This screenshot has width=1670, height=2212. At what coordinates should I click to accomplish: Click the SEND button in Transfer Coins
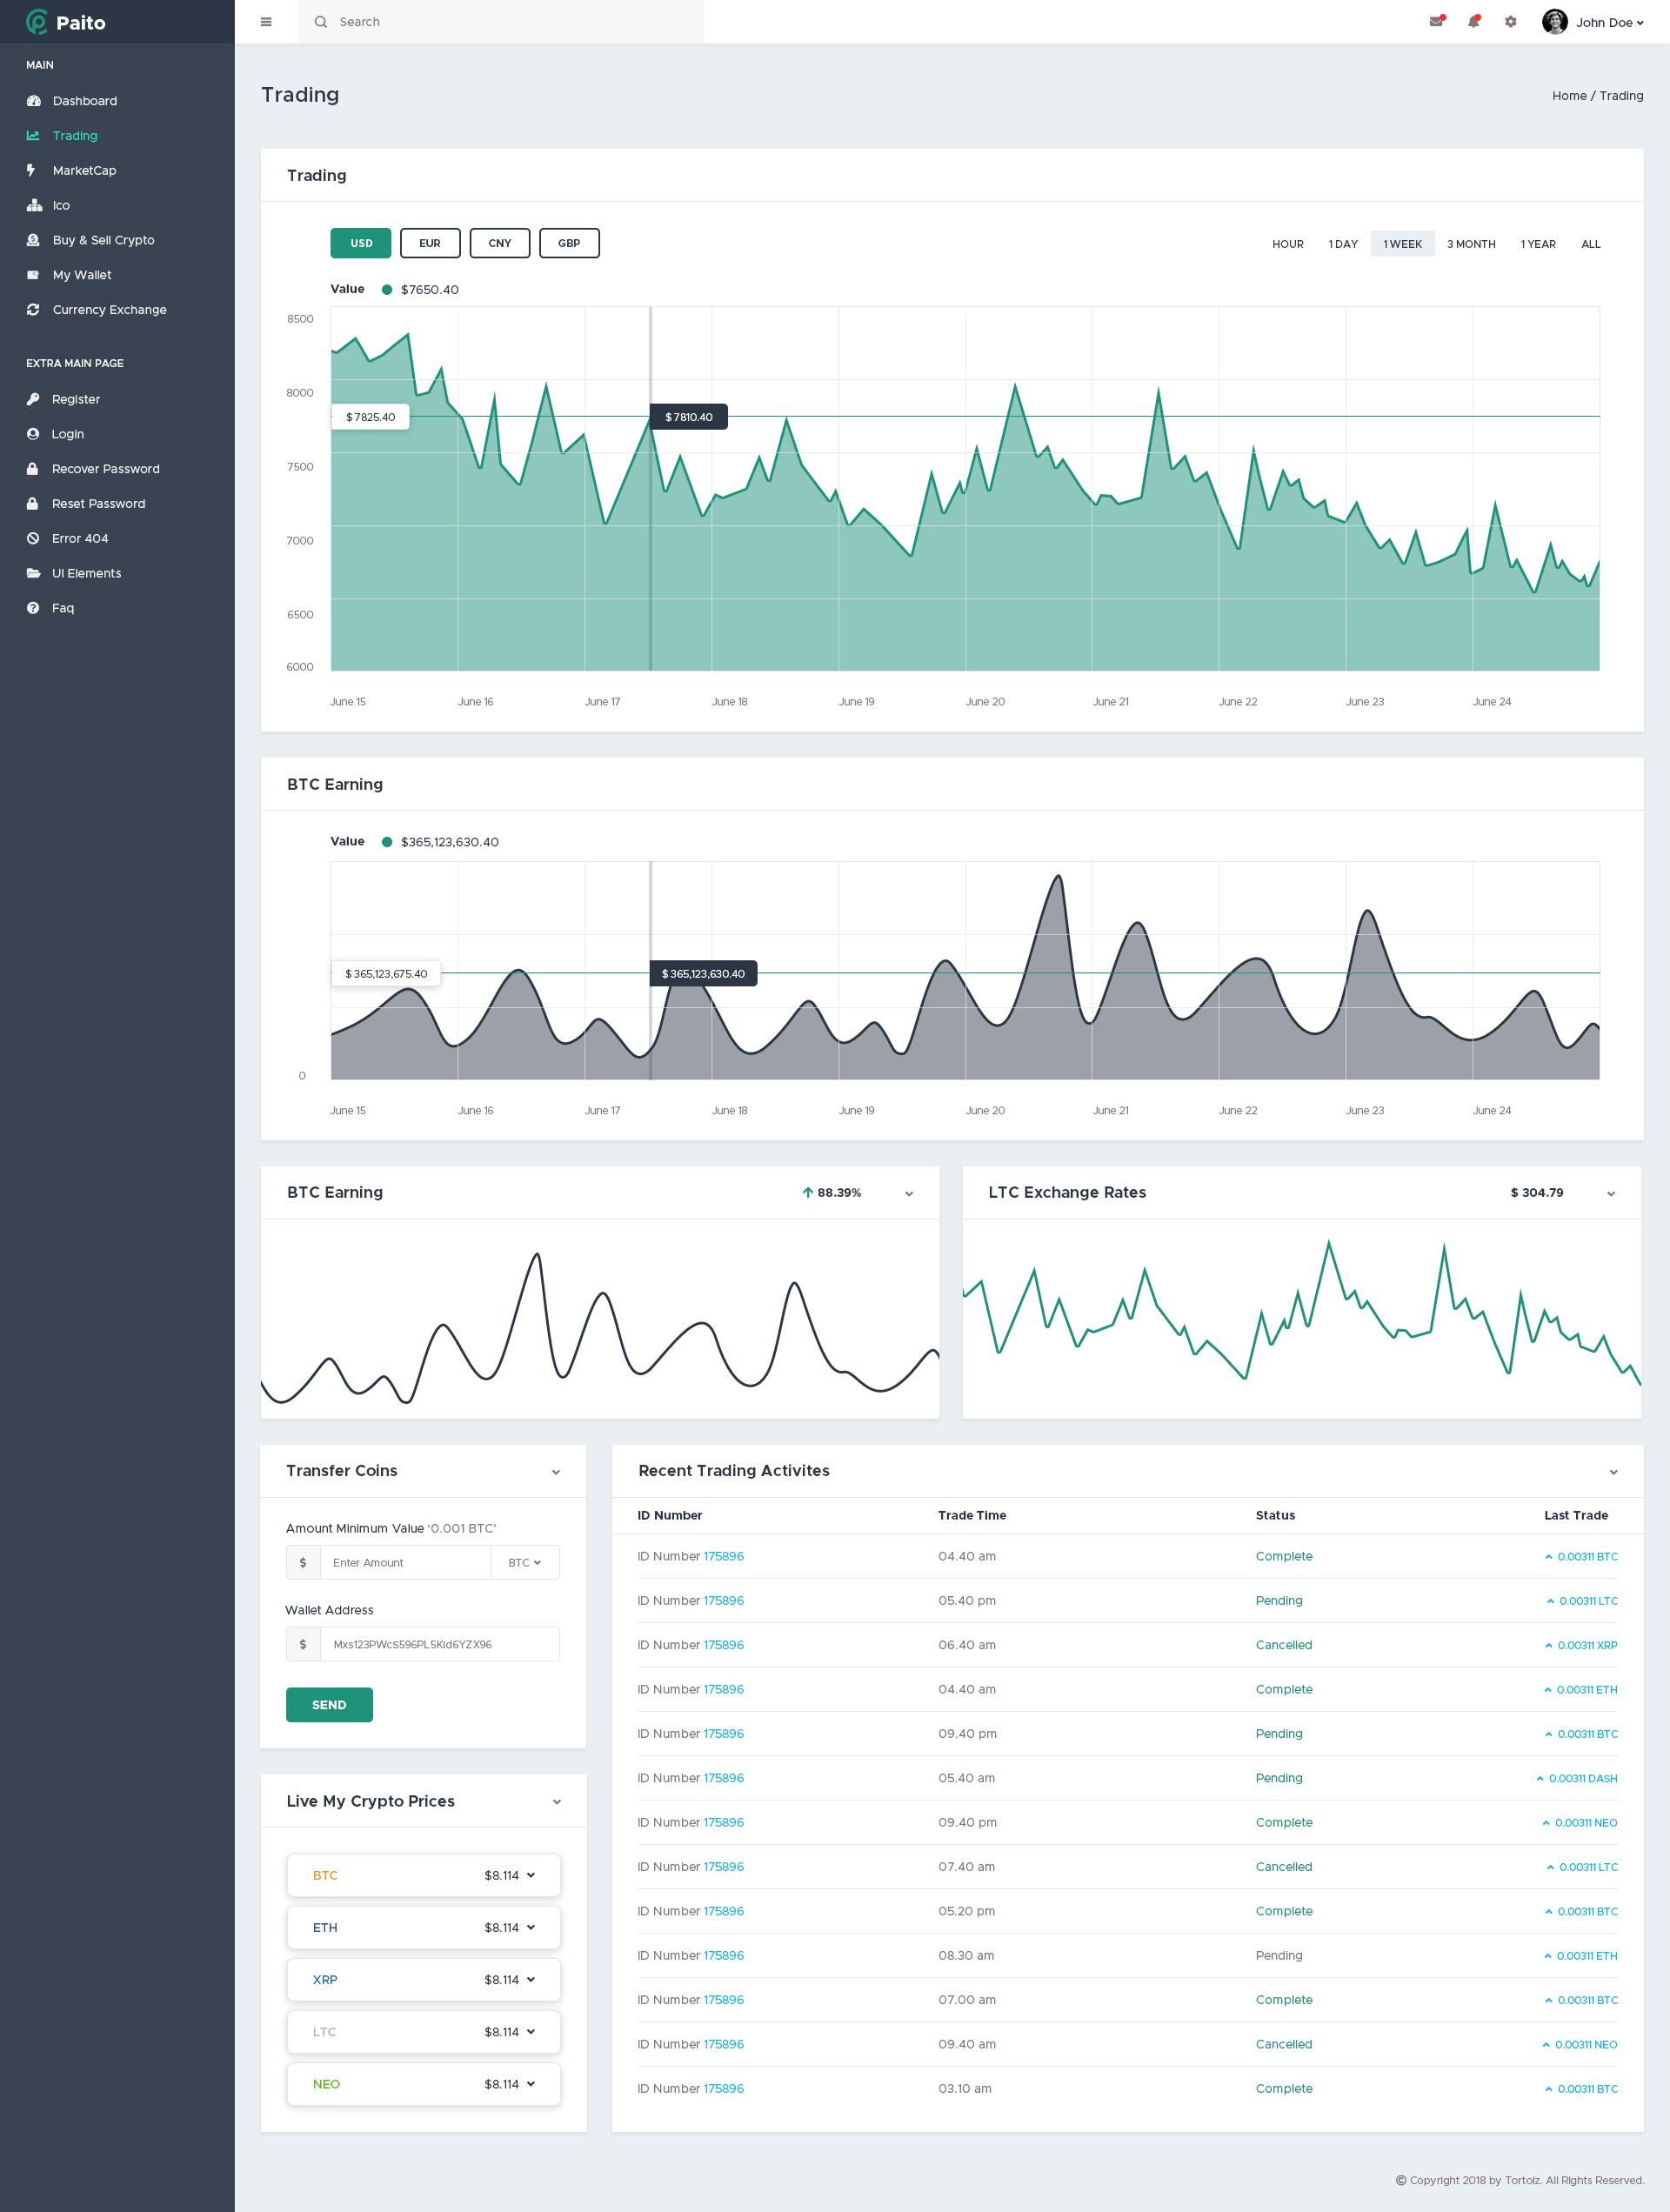click(330, 1703)
